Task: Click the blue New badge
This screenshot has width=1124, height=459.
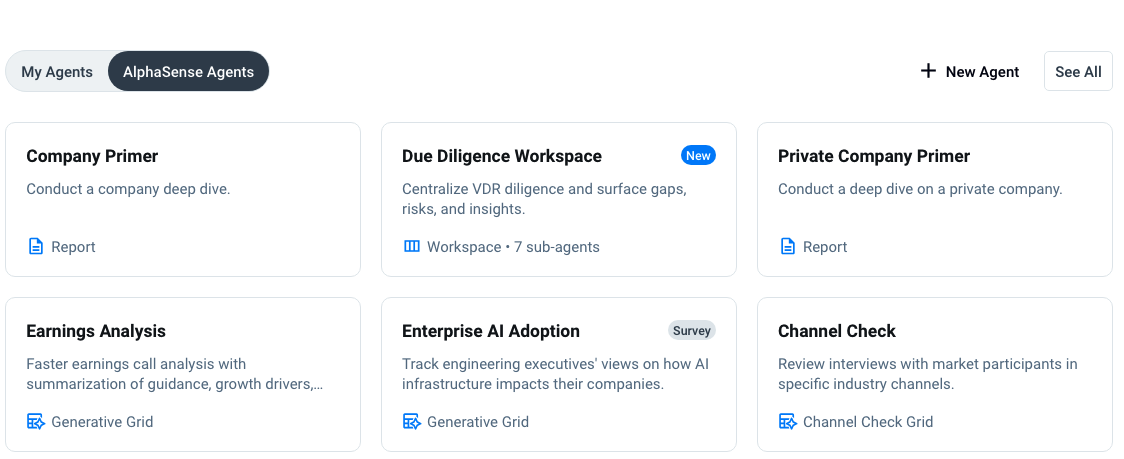Action: point(698,156)
